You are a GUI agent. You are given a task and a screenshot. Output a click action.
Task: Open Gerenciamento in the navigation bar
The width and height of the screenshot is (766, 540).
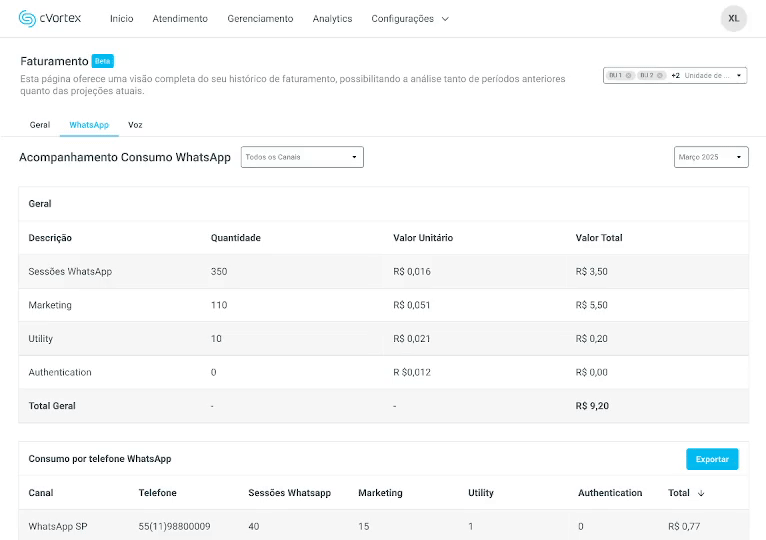tap(260, 19)
